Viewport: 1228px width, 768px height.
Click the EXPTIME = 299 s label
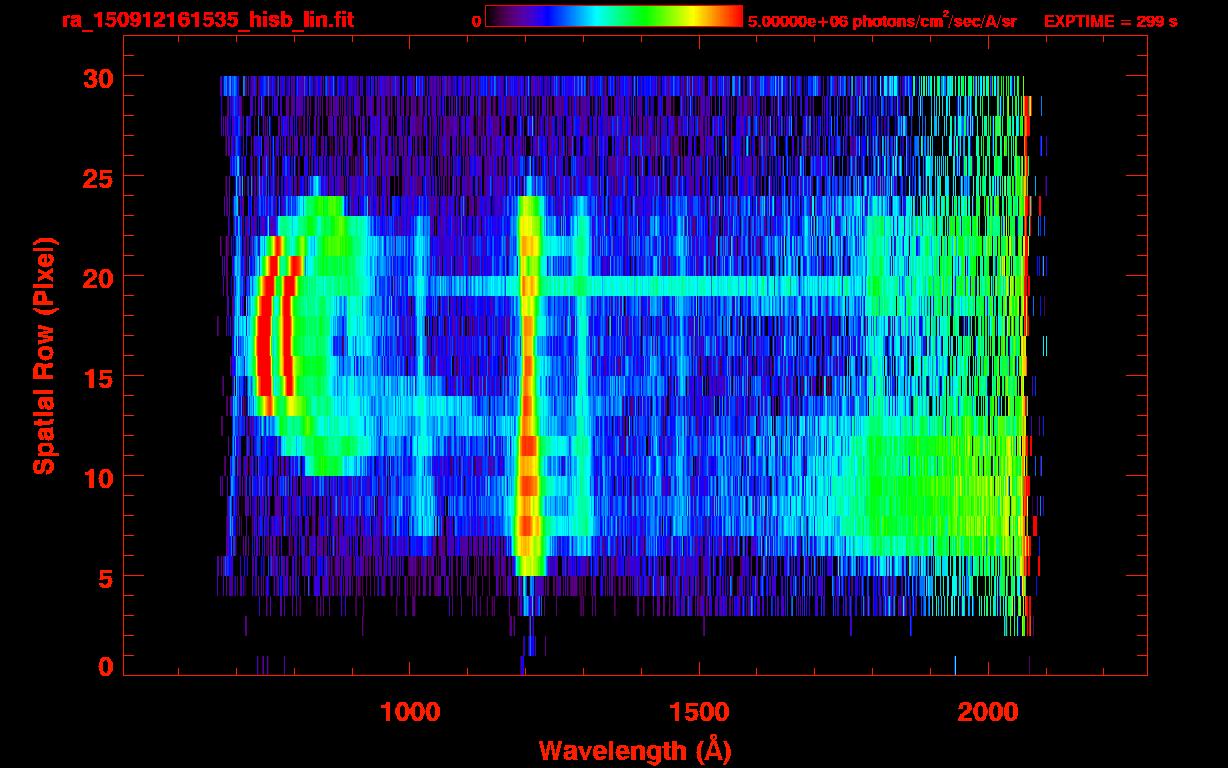pos(1110,21)
